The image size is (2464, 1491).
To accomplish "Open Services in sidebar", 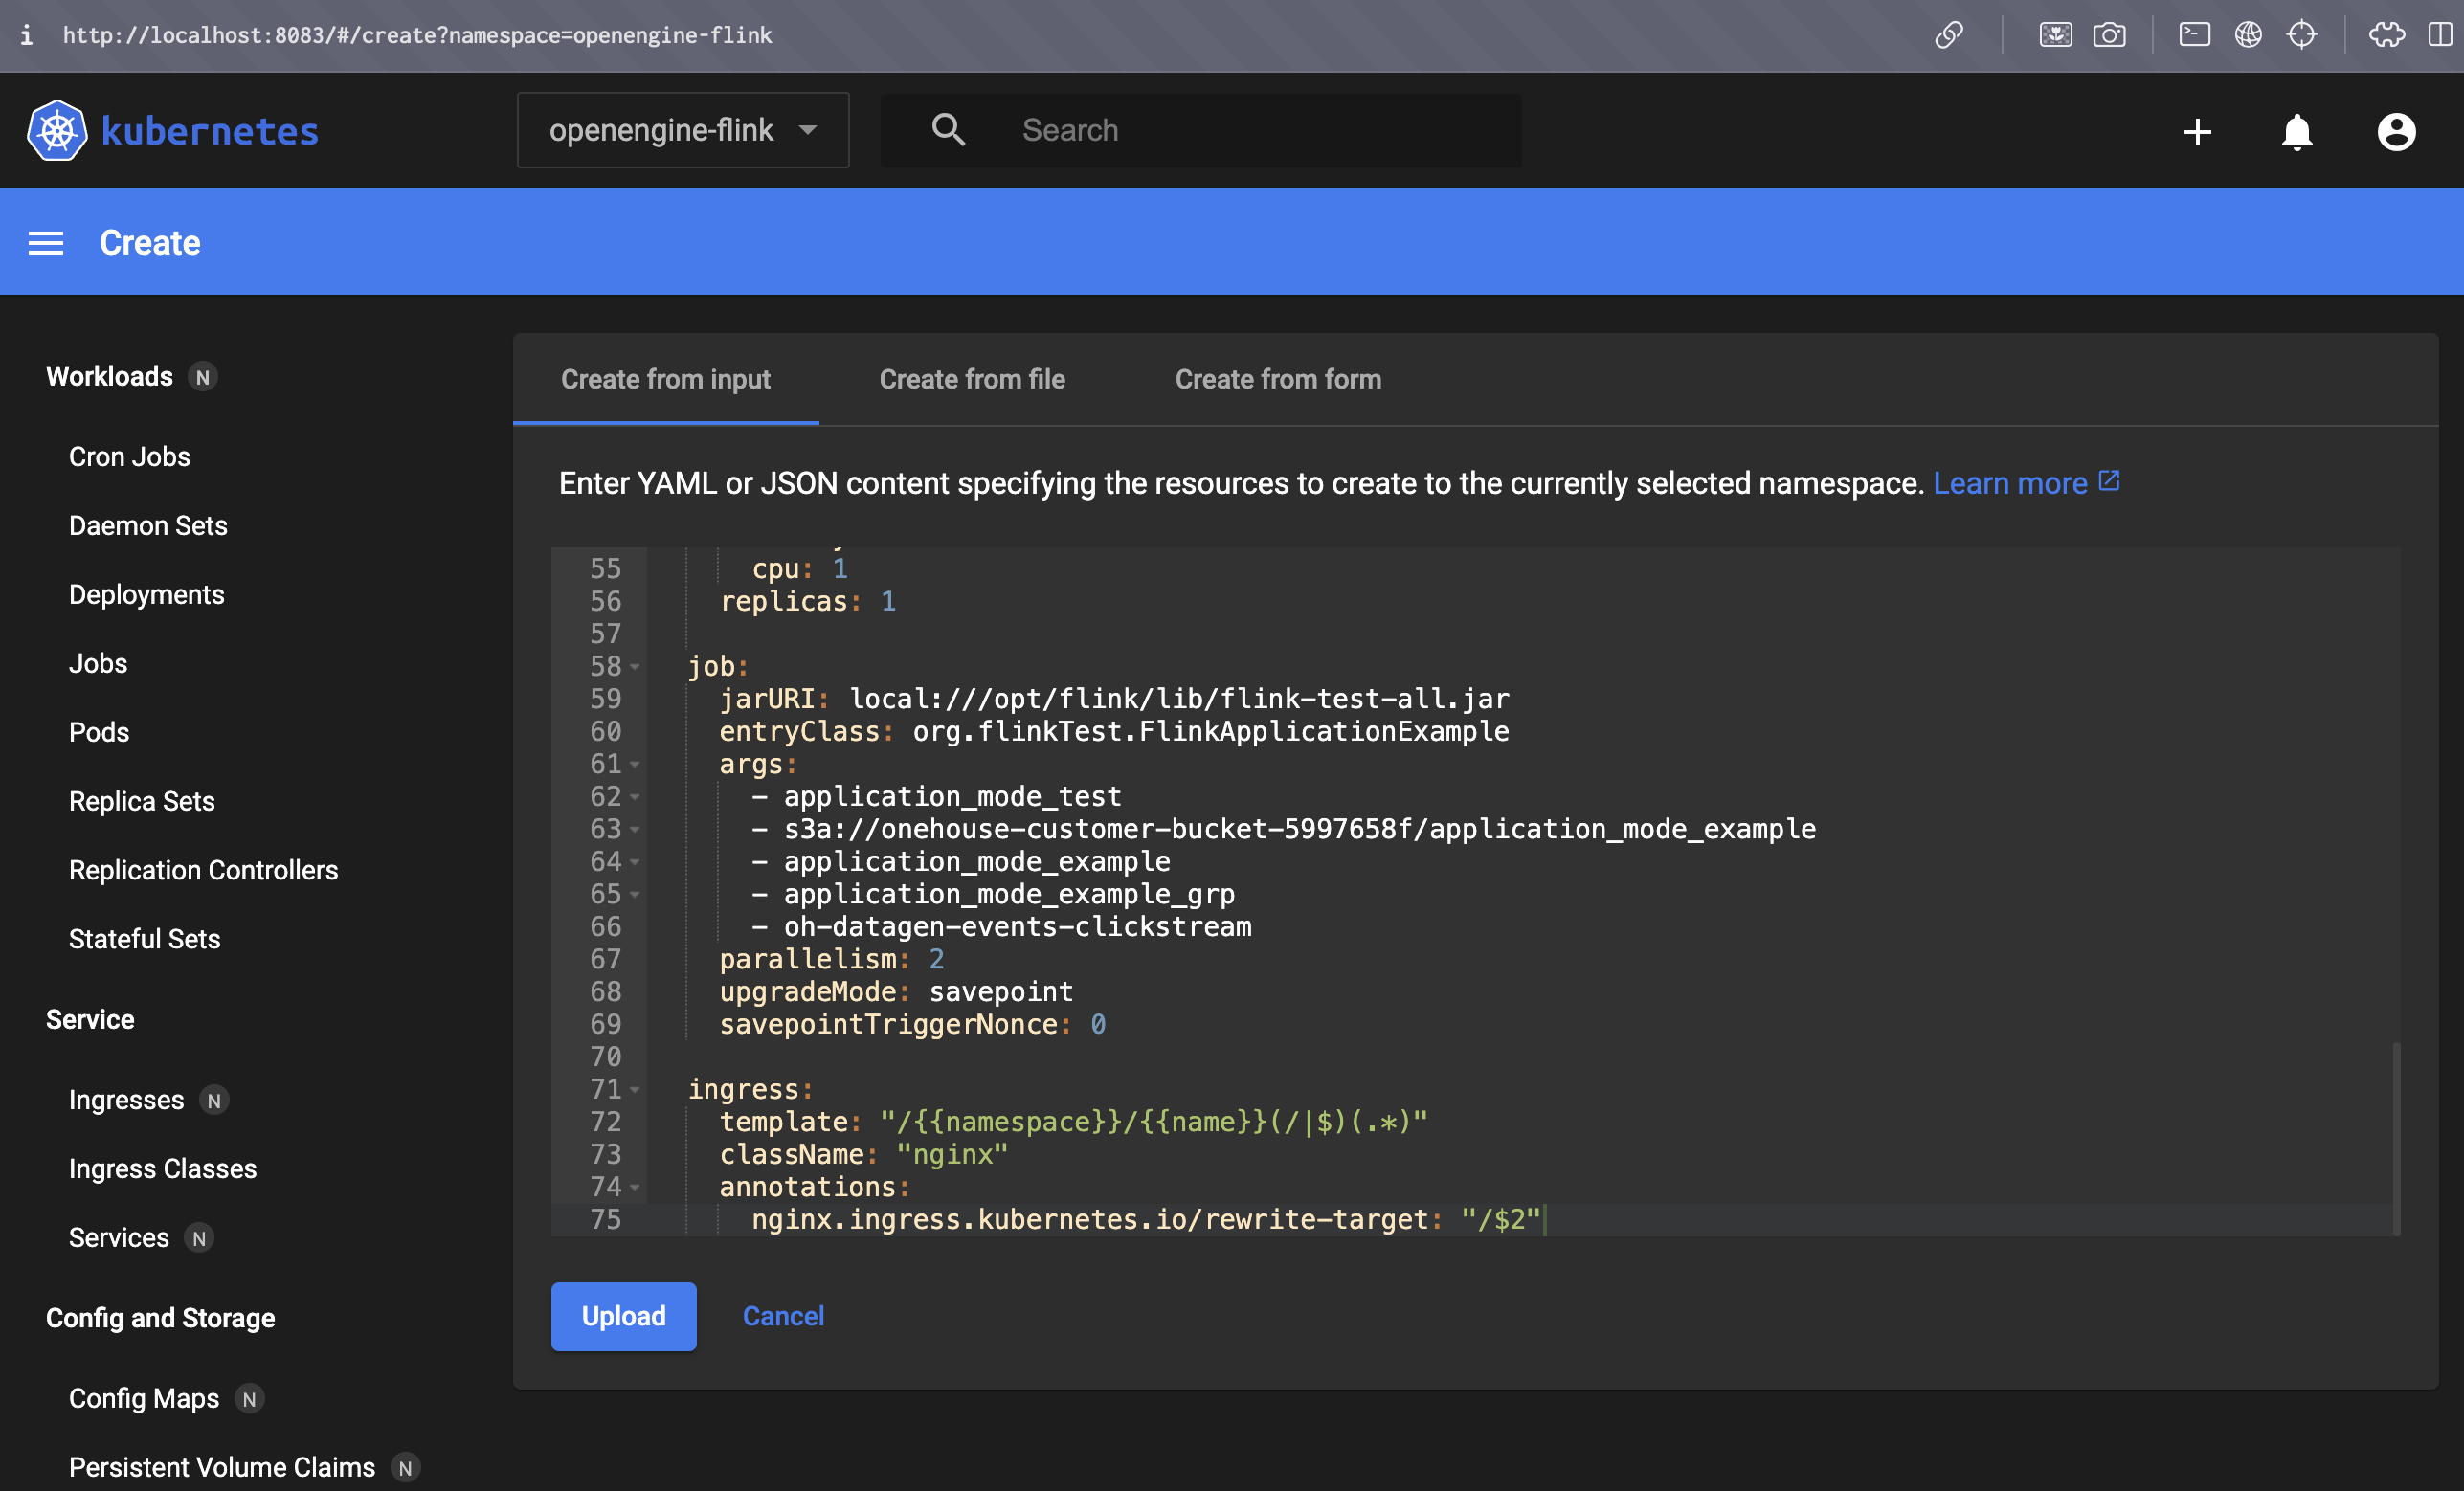I will tap(119, 1239).
